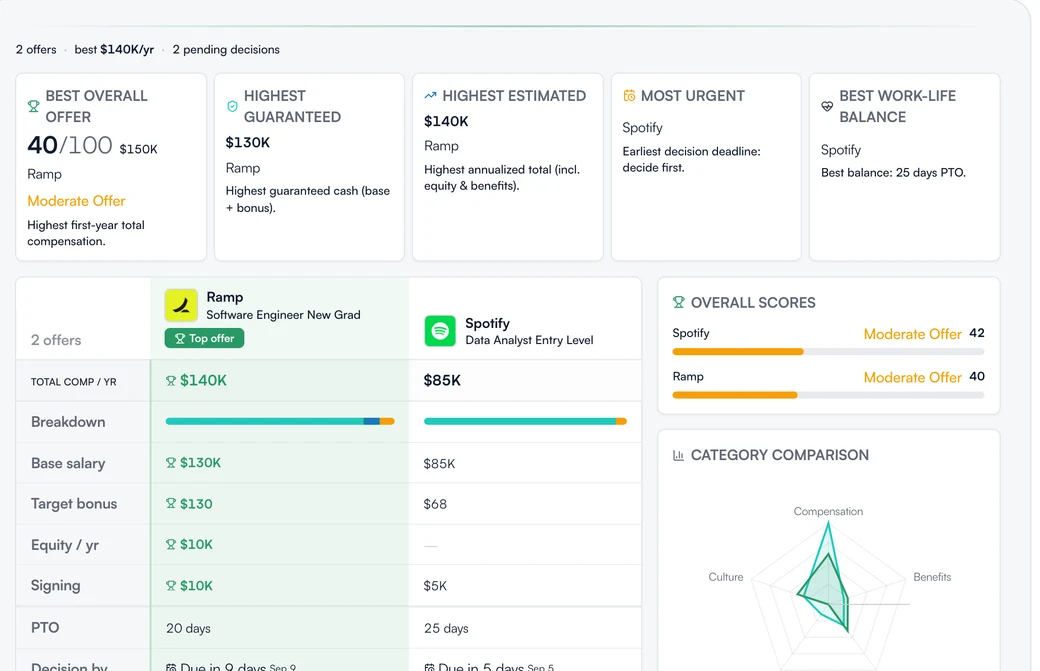The width and height of the screenshot is (1040, 671).
Task: Click the Culture axis label on radar chart
Action: pyautogui.click(x=726, y=577)
